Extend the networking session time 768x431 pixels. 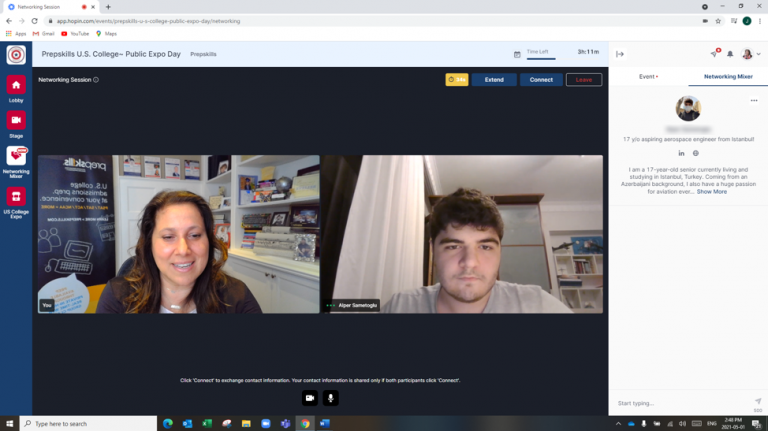tap(494, 80)
